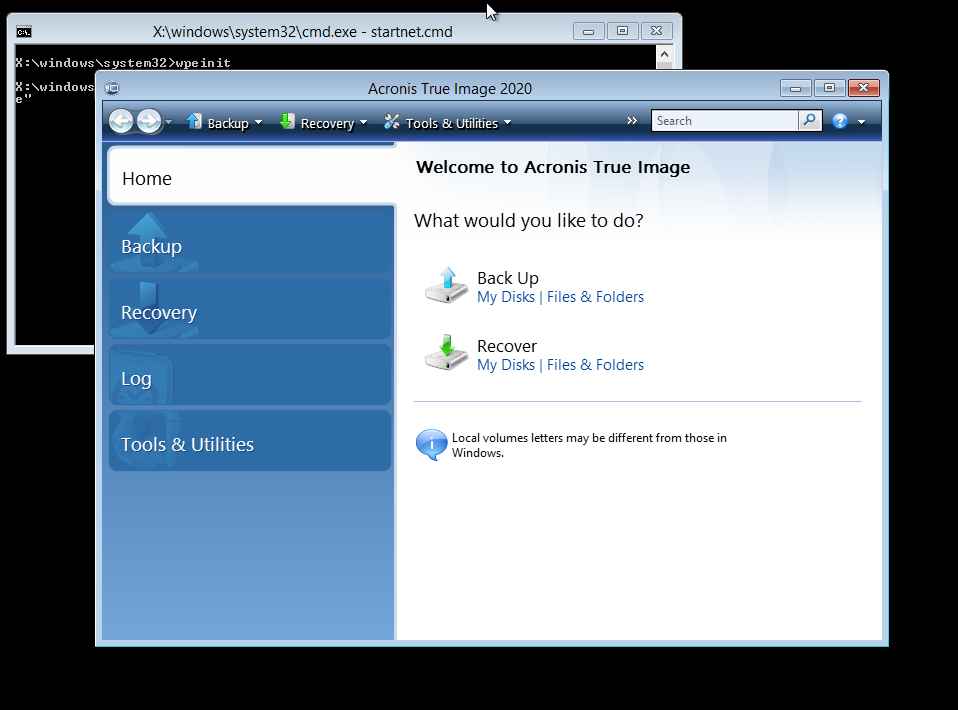Click the info bubble icon

pyautogui.click(x=431, y=444)
